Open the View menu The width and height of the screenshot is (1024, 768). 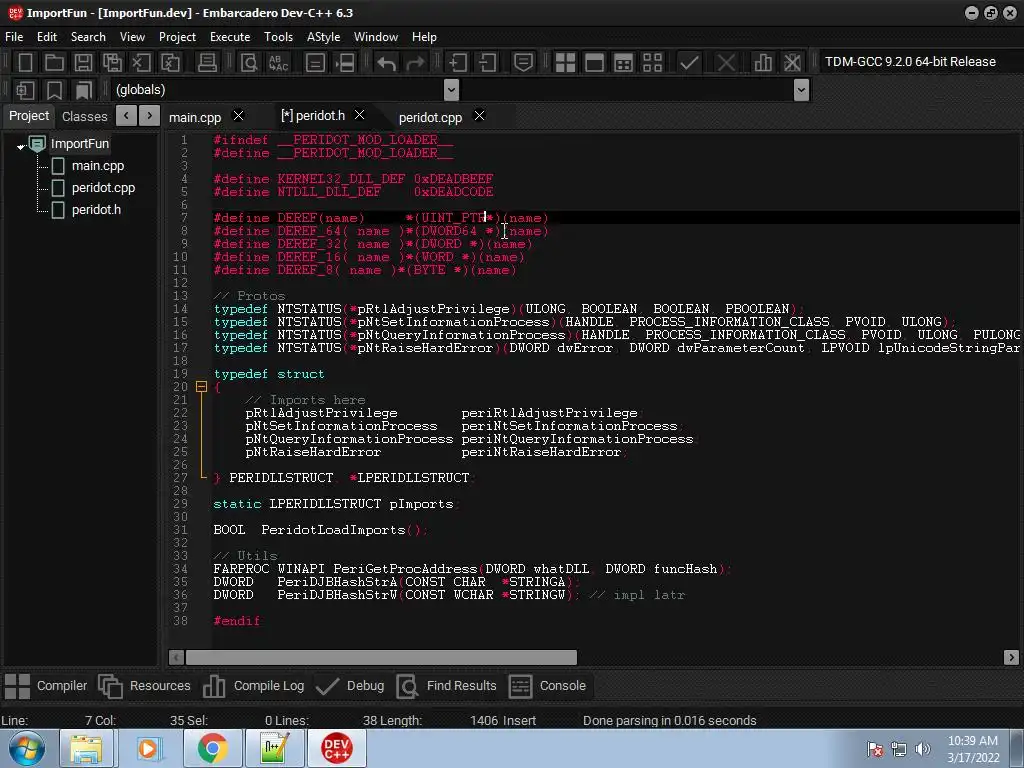pos(132,37)
